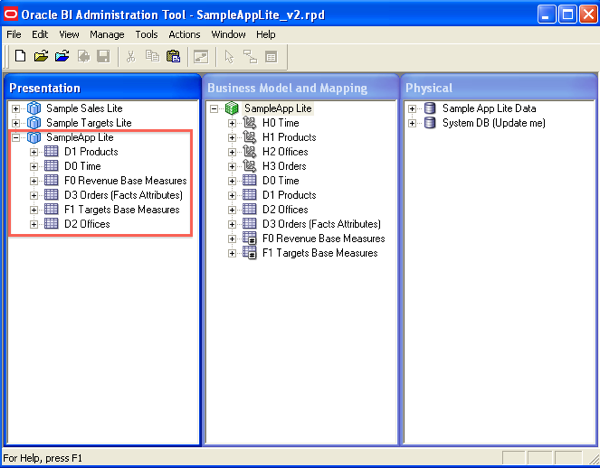Click the Check In Changes icon
Viewport: 600px width, 468px height.
click(x=83, y=56)
